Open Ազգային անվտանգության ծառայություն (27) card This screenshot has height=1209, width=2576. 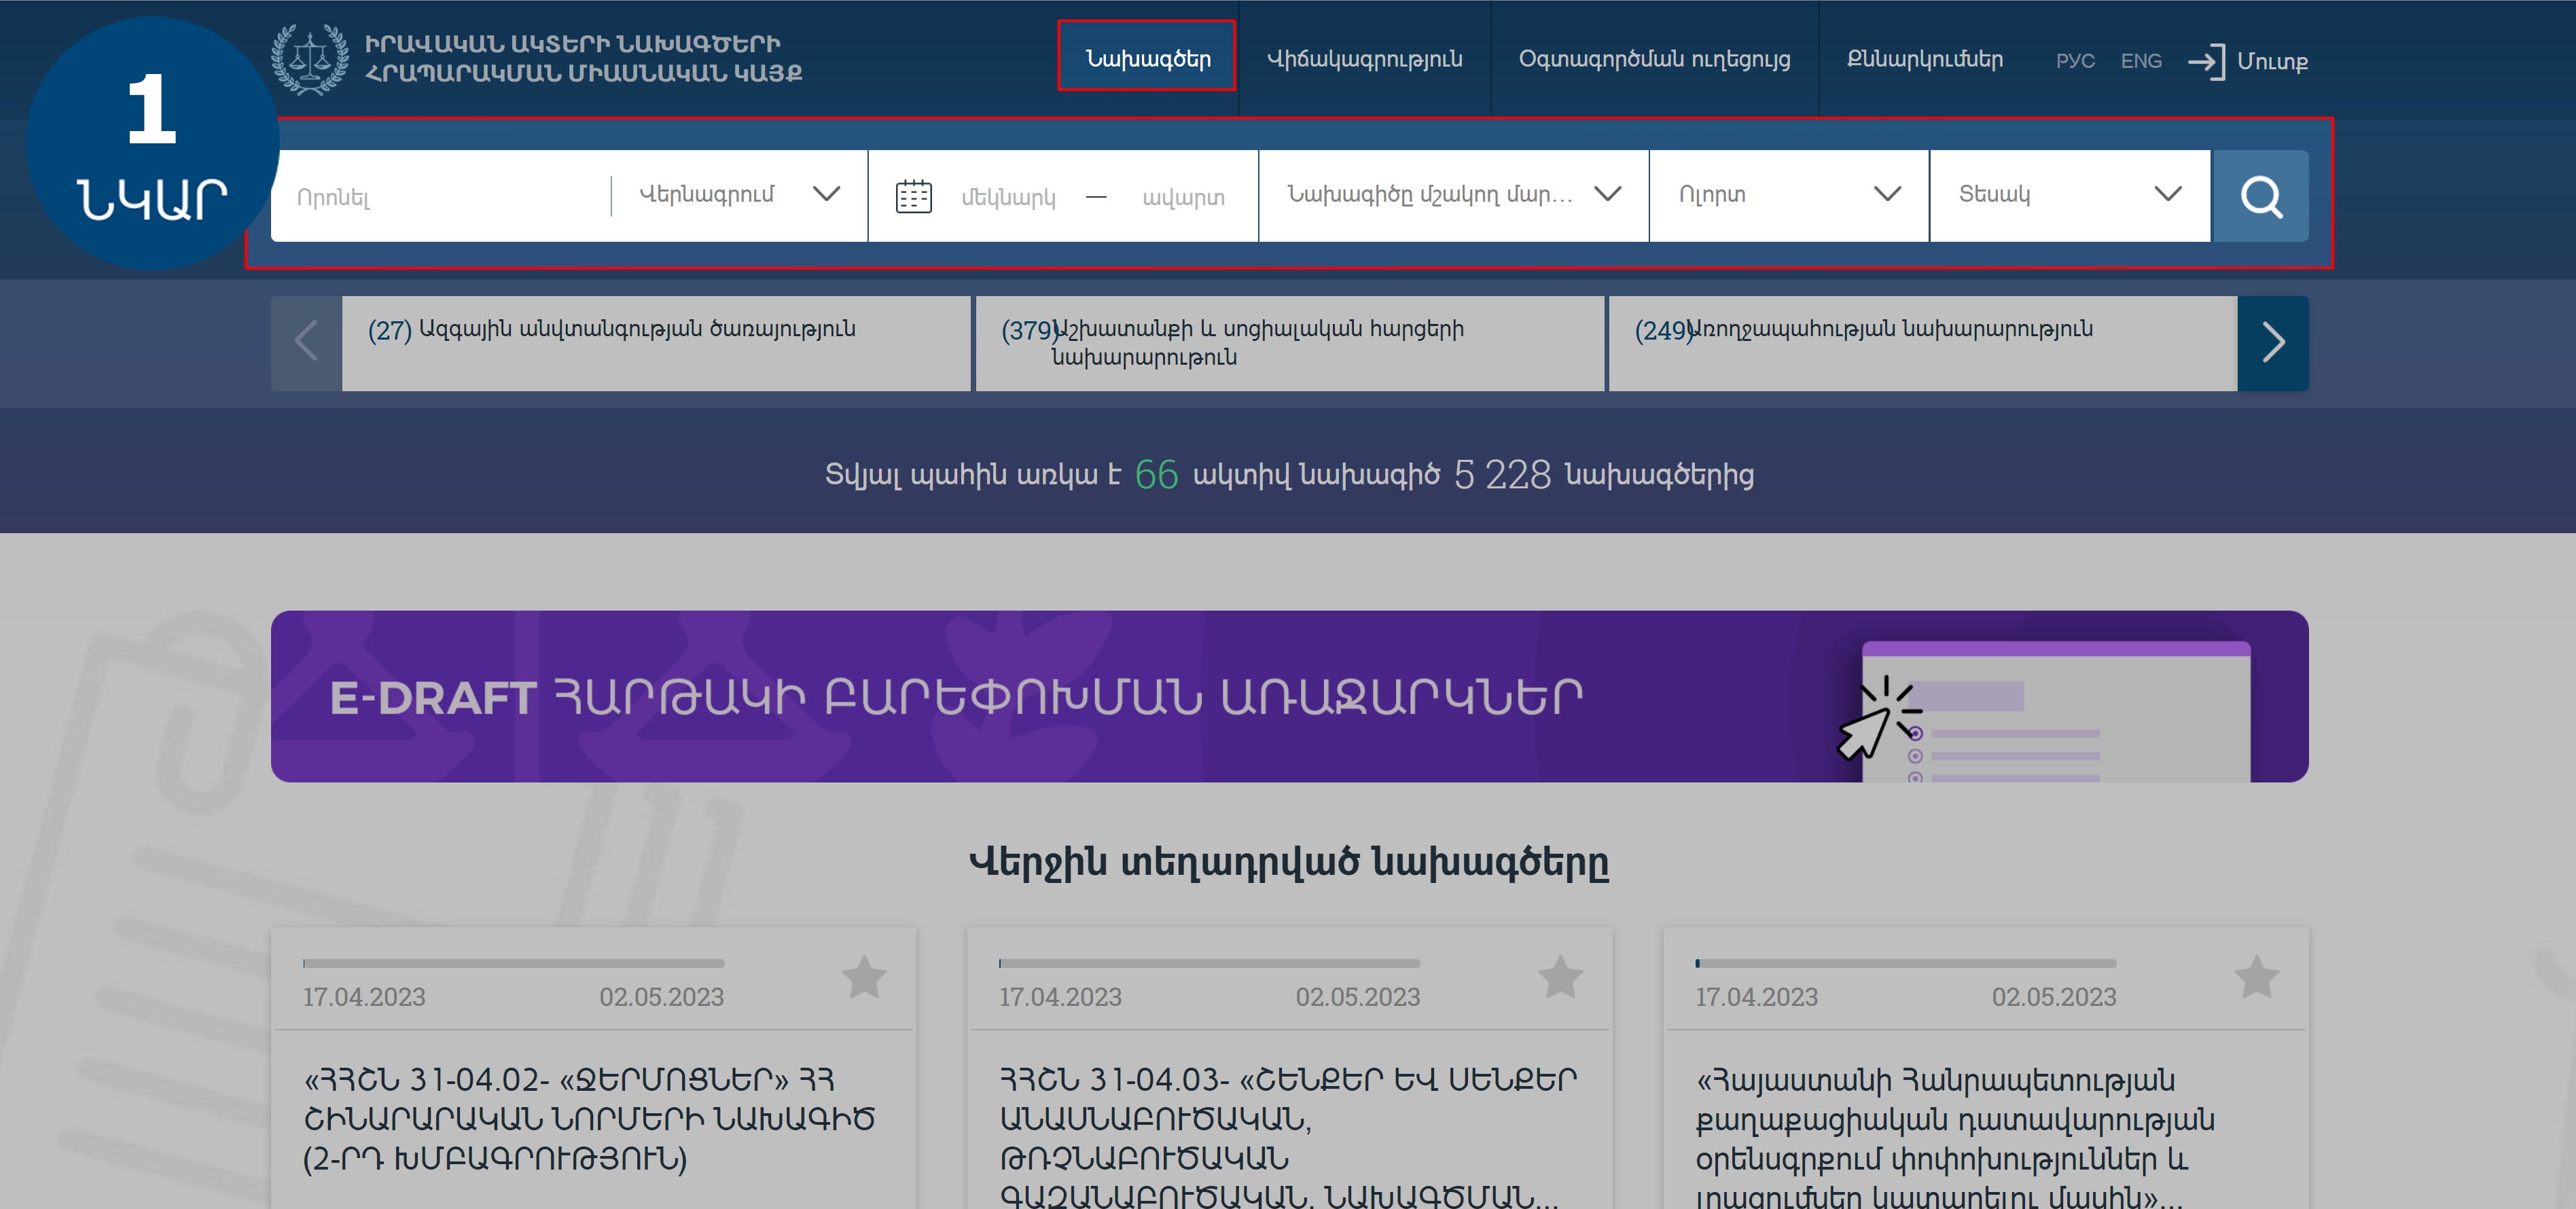656,343
